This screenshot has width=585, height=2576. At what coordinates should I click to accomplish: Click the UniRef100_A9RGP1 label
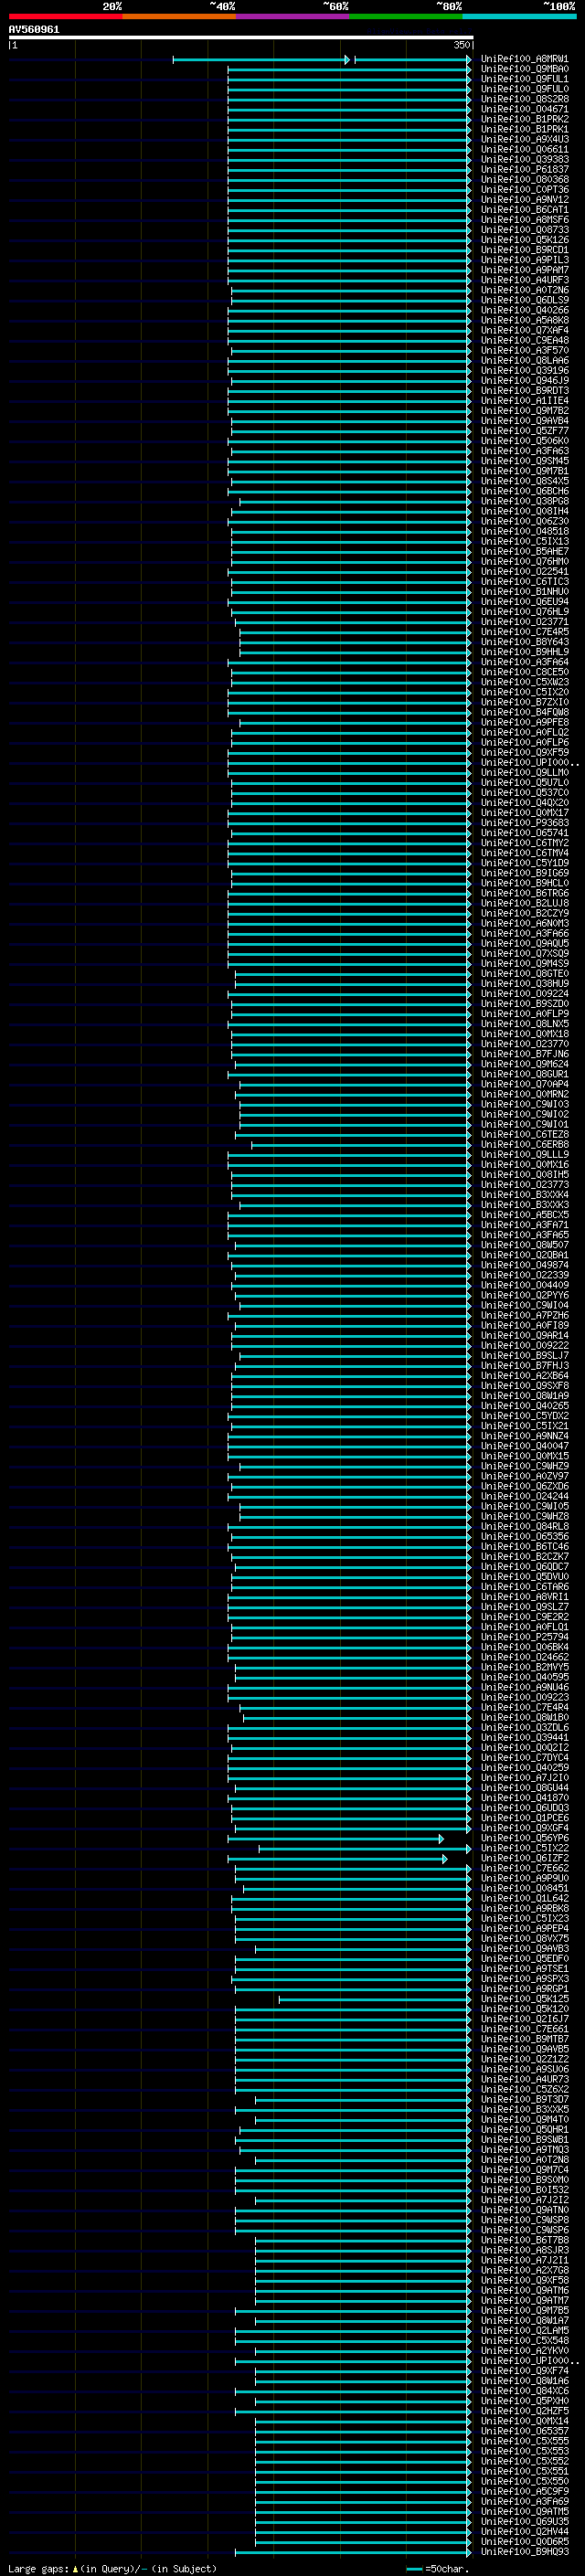point(524,1989)
